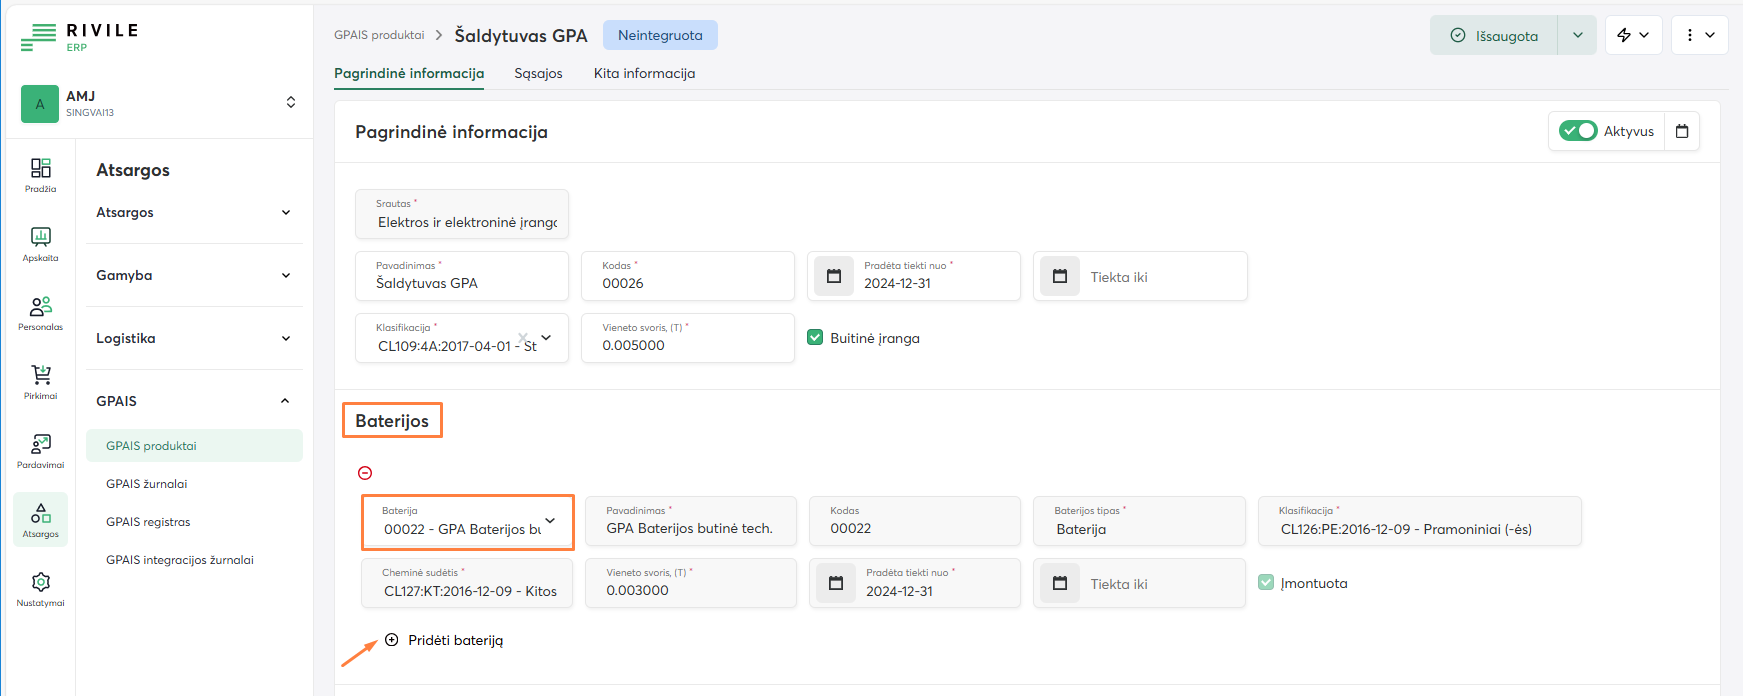
Task: Switch to the Sąsajos tab
Action: (538, 73)
